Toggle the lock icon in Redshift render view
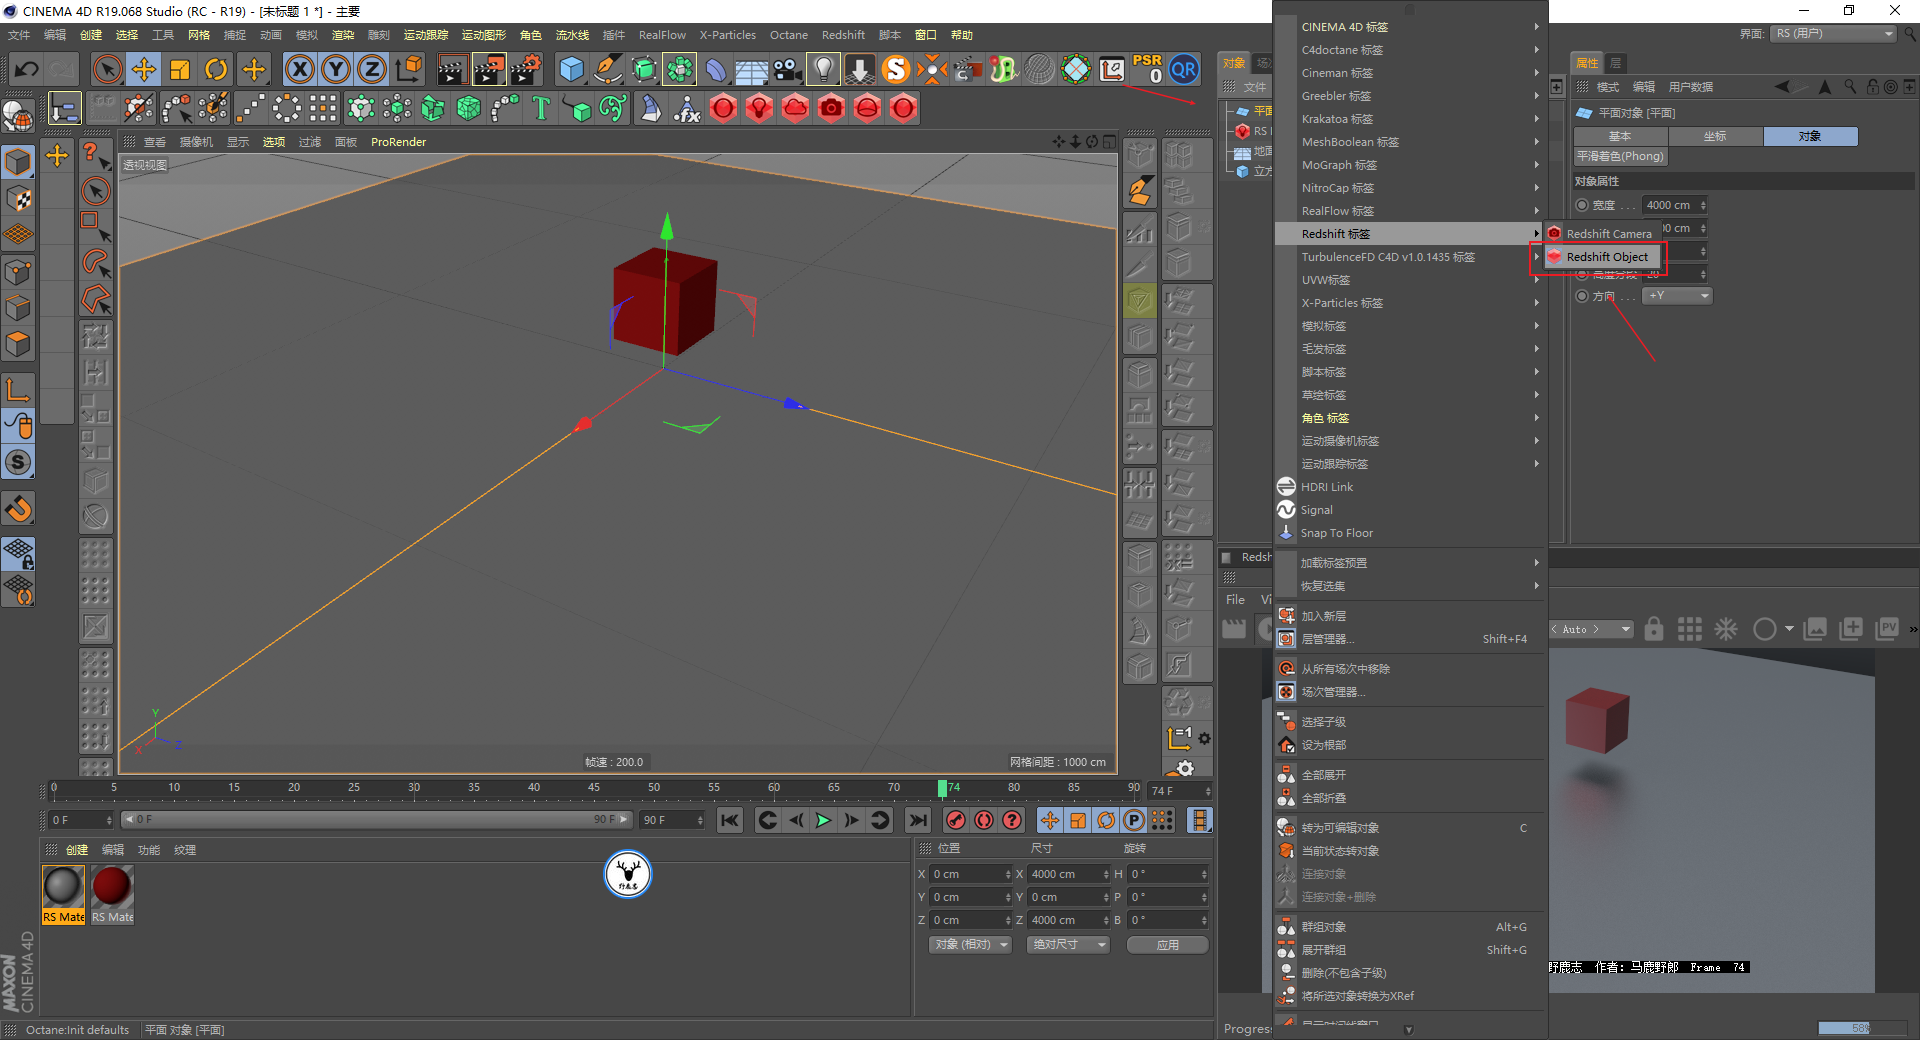 [x=1654, y=629]
